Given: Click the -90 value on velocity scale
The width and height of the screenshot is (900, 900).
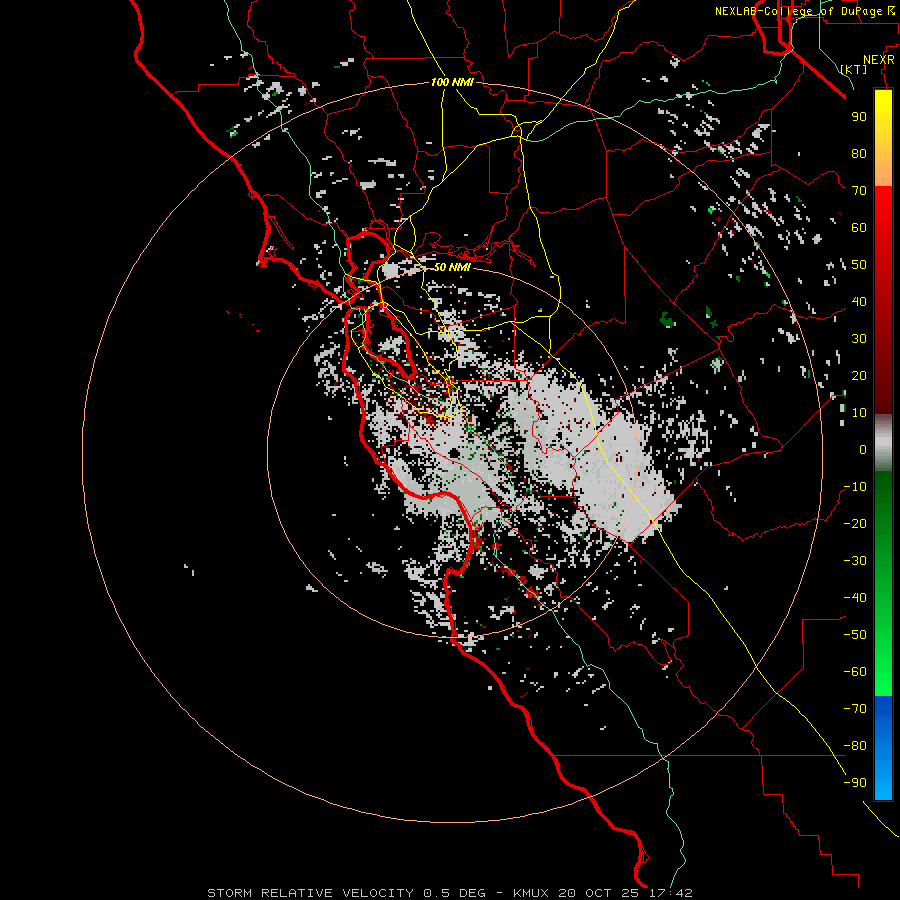Looking at the screenshot, I should pyautogui.click(x=855, y=783).
